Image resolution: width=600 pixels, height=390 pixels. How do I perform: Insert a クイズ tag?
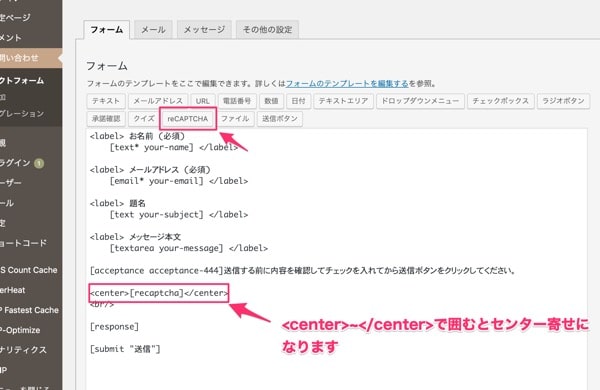(144, 119)
